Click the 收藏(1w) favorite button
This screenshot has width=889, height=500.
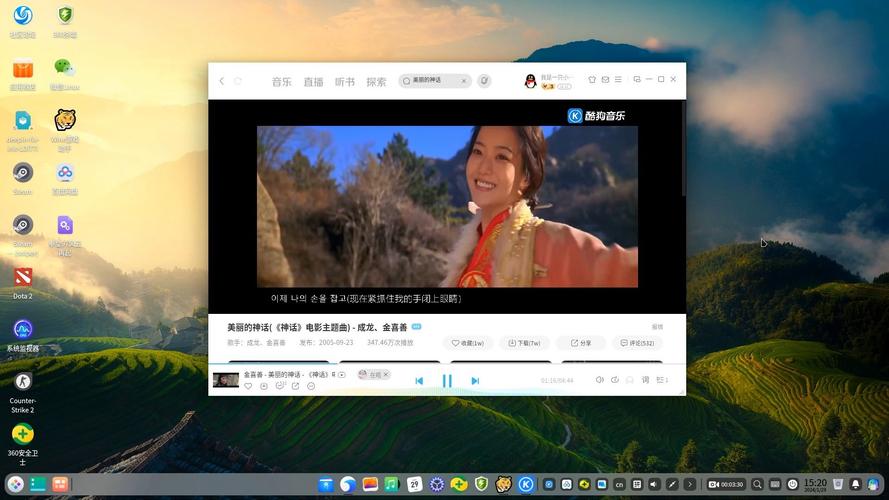(x=468, y=343)
